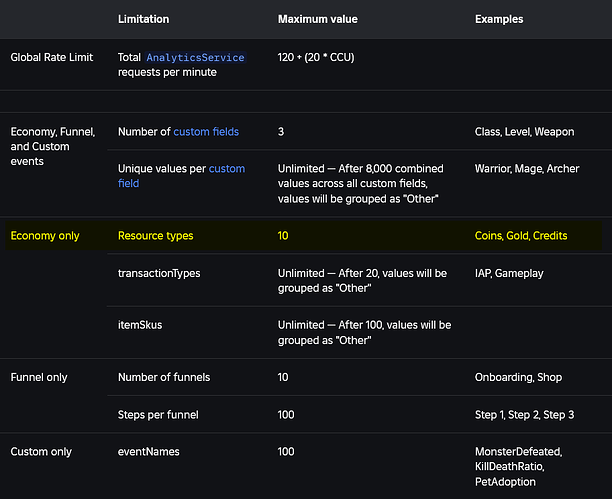Click the 120 + (20 * CCU) value
612x499 pixels.
click(x=316, y=57)
